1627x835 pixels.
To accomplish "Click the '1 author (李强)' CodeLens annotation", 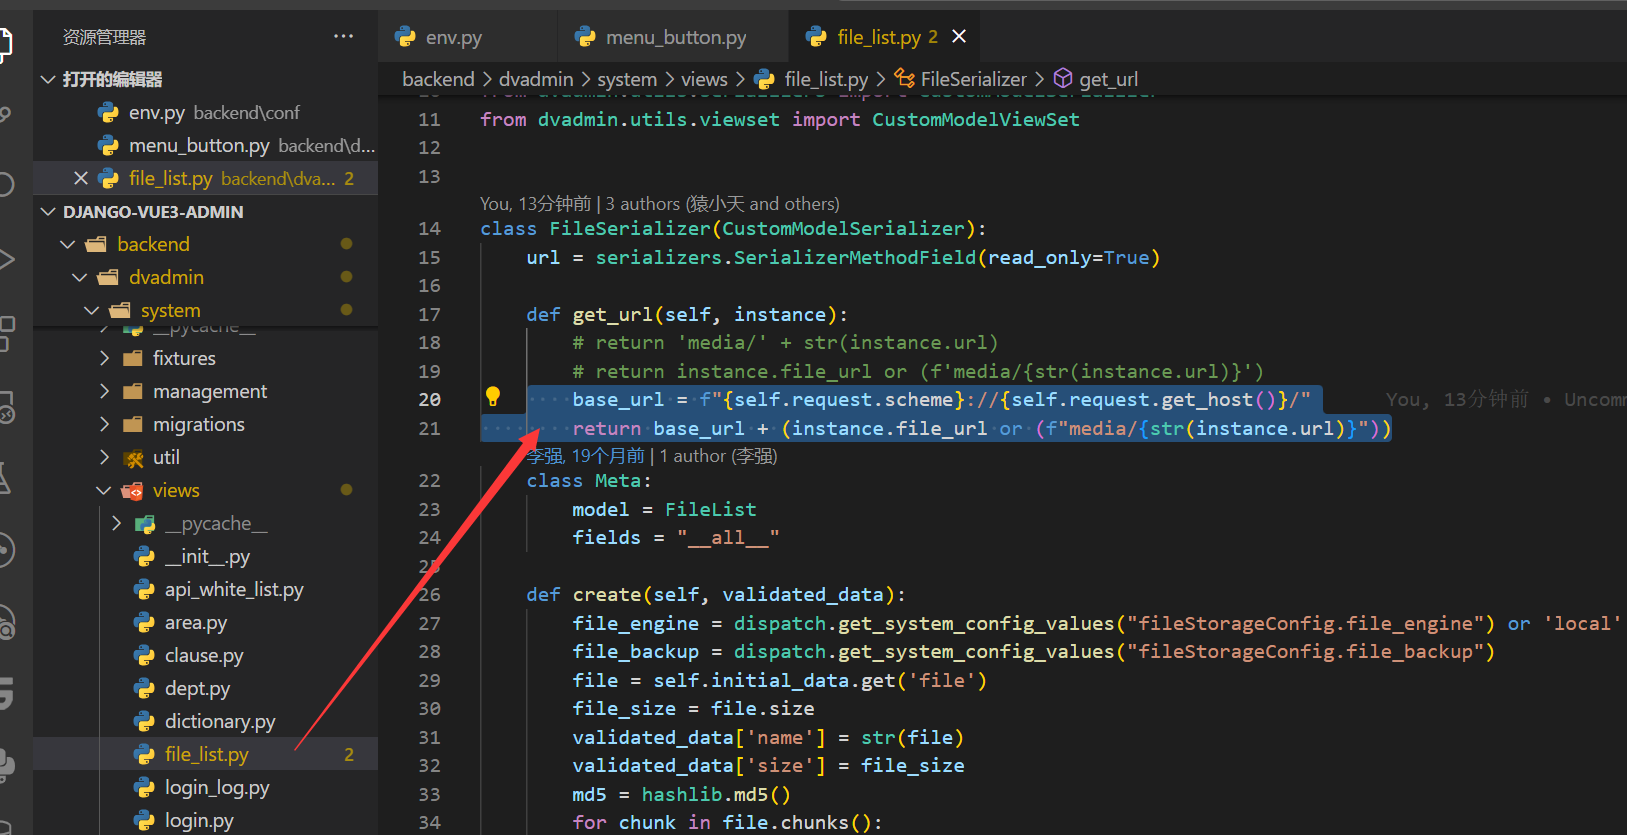I will [718, 456].
